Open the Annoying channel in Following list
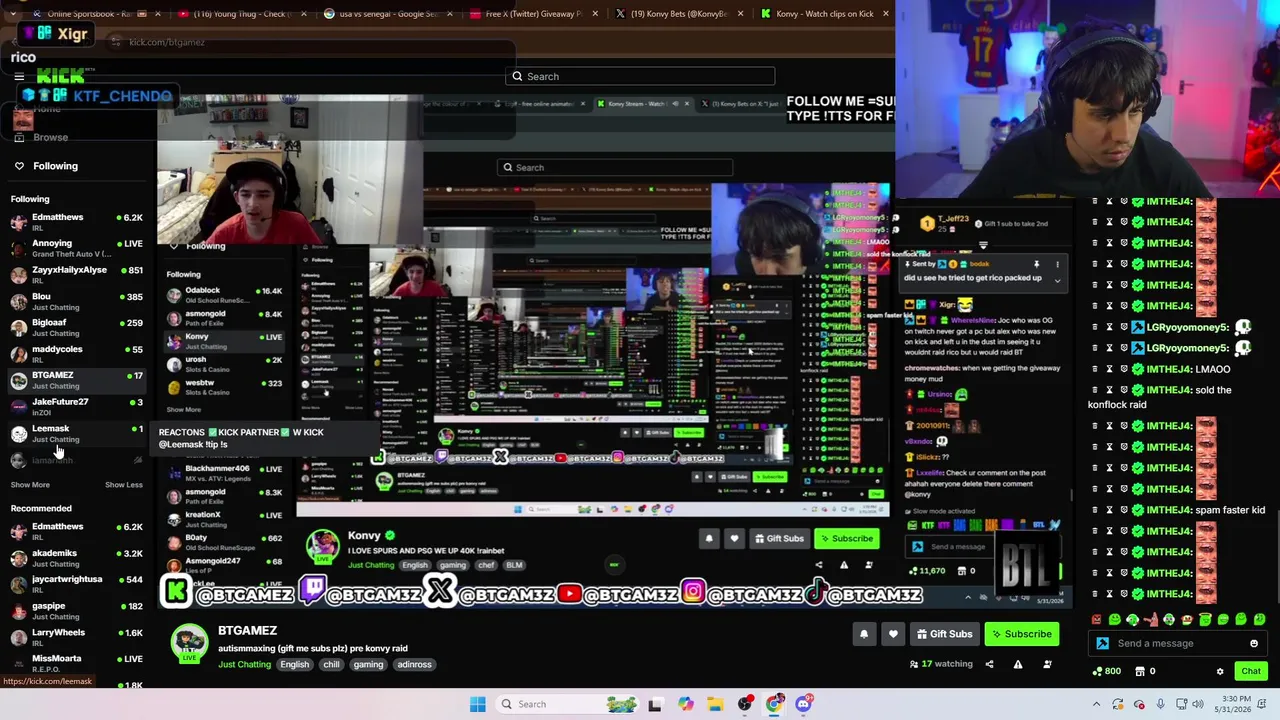The image size is (1280, 720). [77, 248]
